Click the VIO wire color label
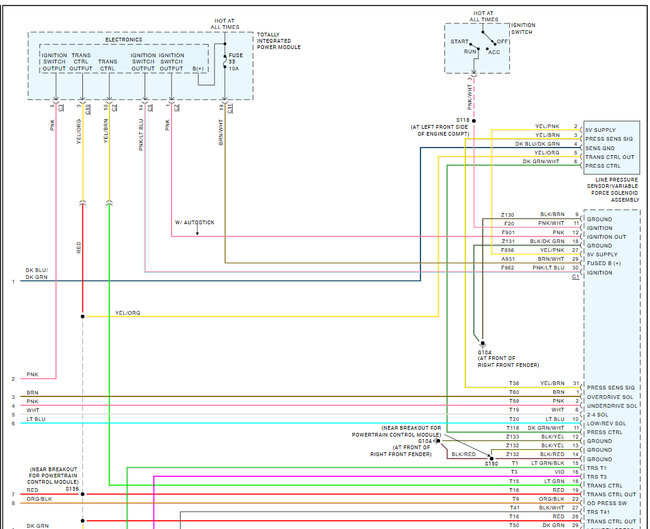Viewport: 650px width, 529px height. click(559, 472)
